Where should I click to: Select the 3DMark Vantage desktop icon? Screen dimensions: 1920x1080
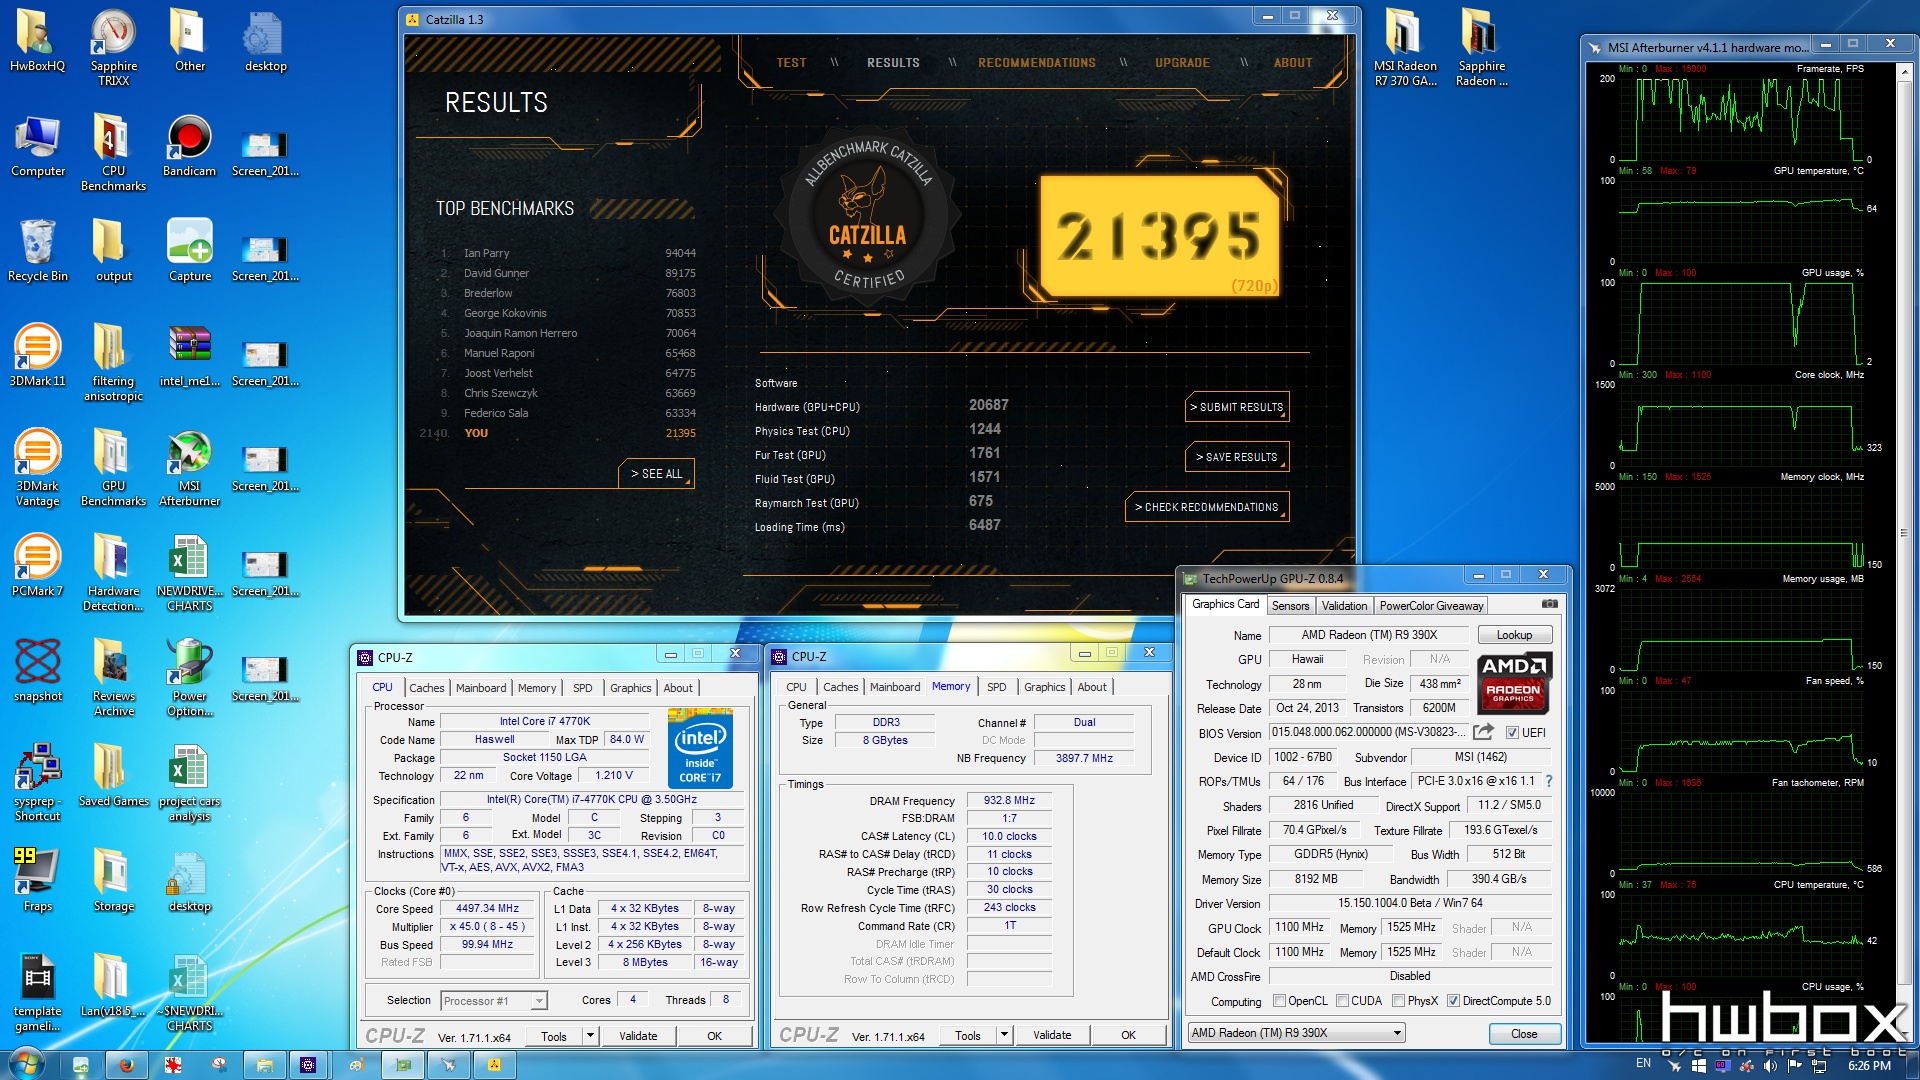coord(37,468)
